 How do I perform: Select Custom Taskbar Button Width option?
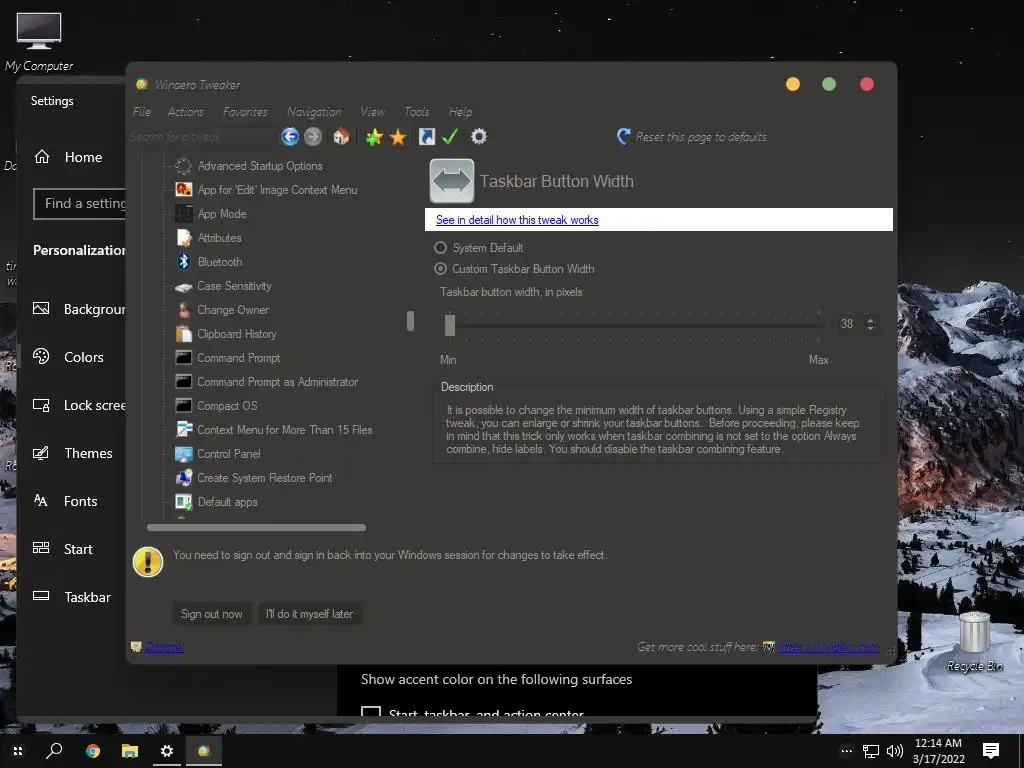(x=441, y=268)
